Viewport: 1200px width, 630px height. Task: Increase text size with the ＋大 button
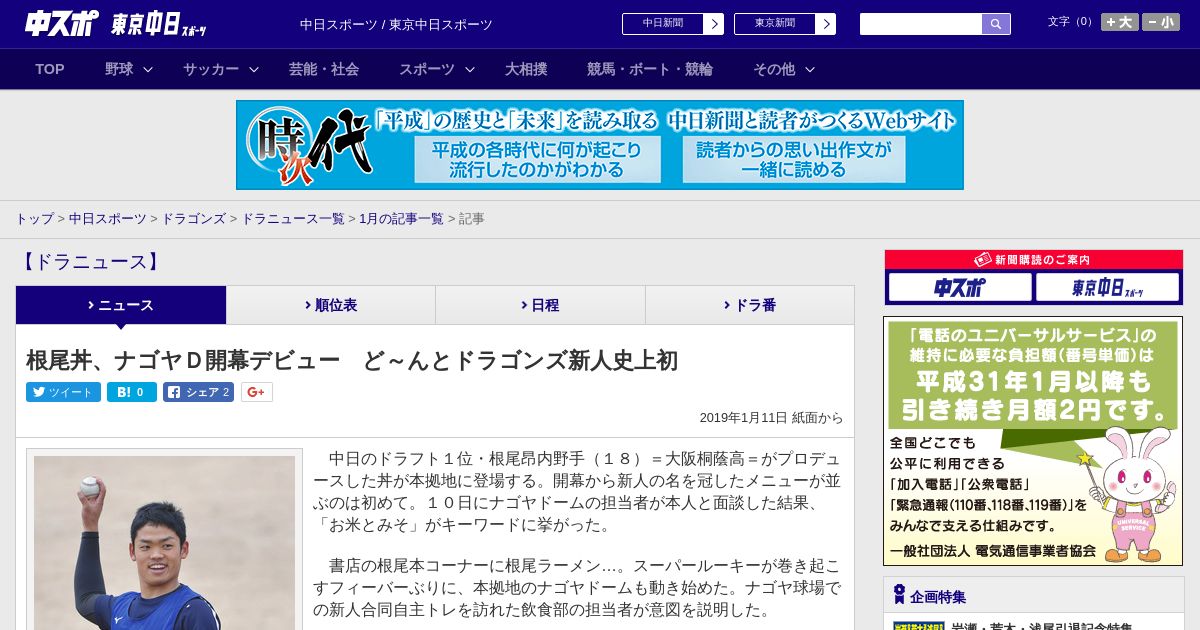1120,22
